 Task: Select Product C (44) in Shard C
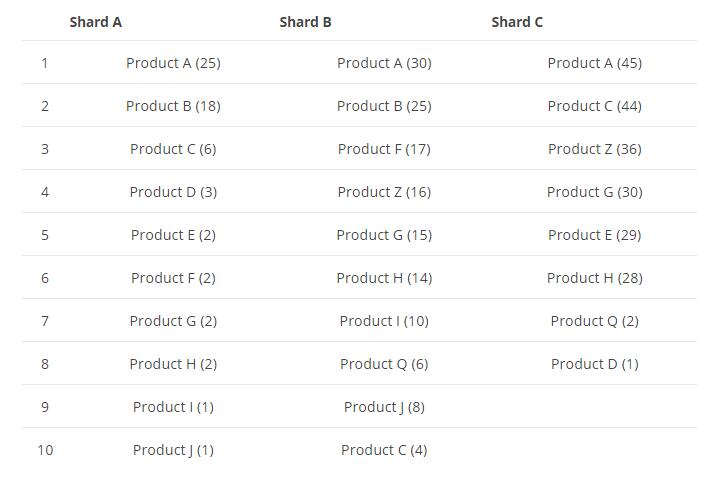594,106
